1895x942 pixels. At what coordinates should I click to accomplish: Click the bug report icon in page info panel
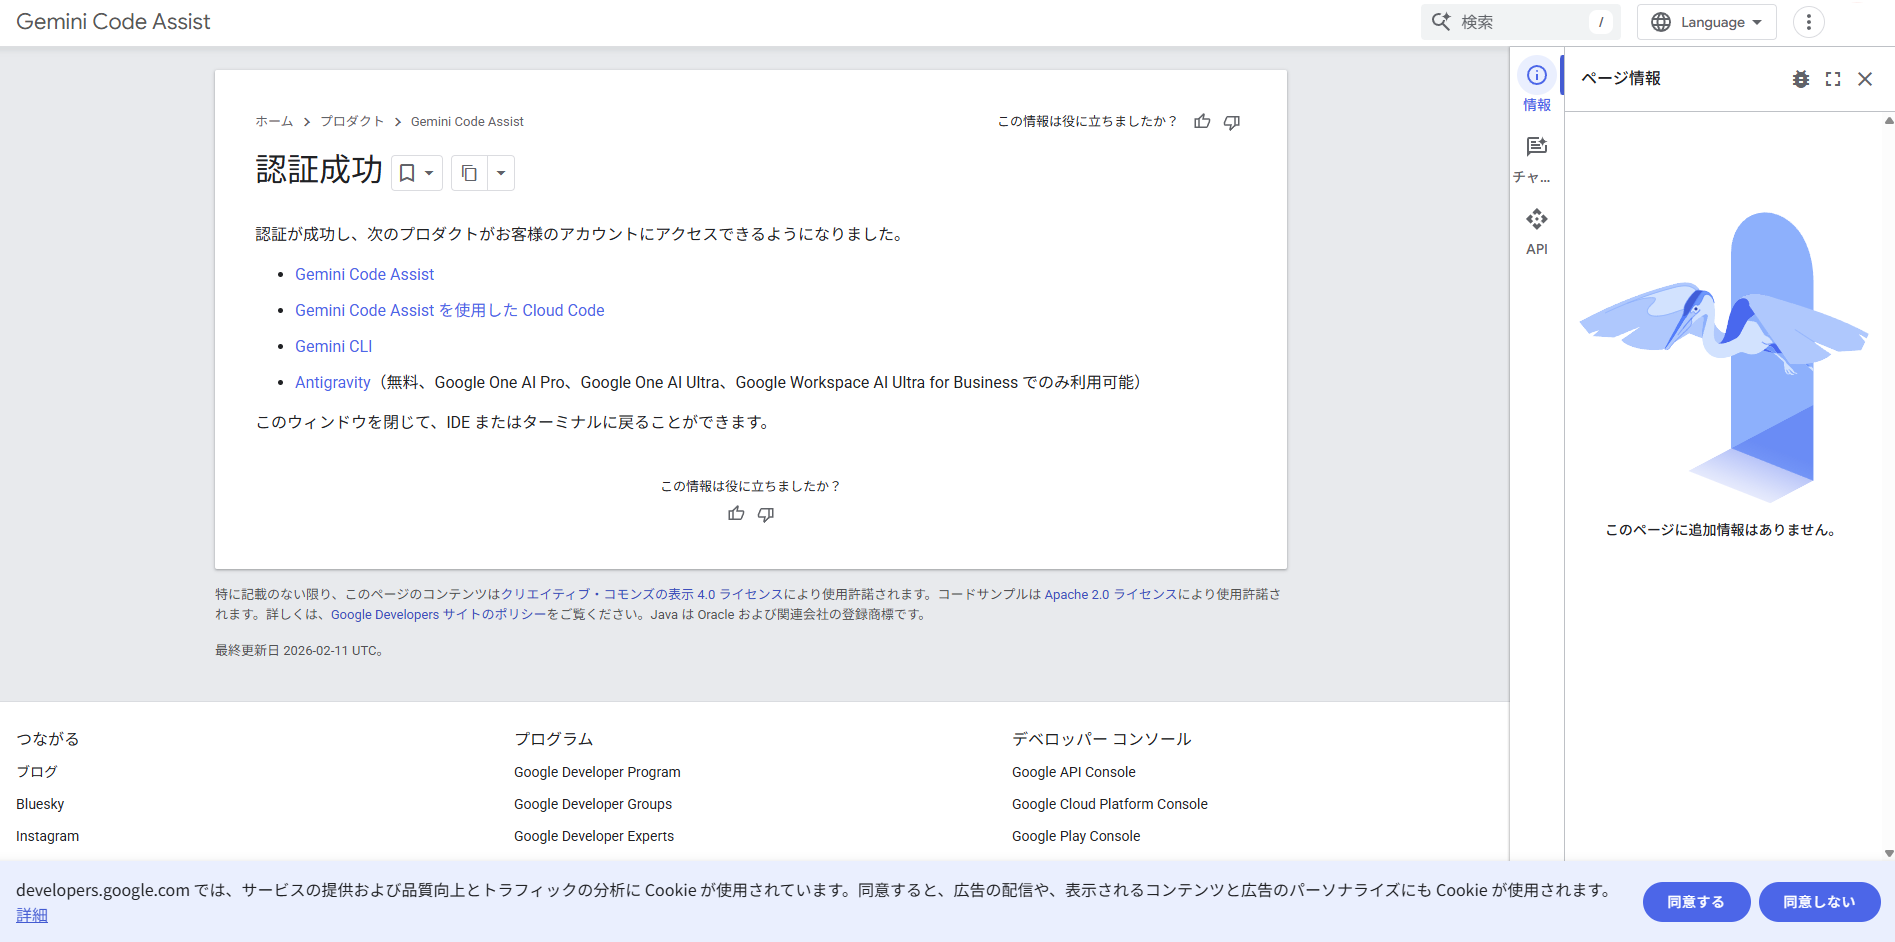[1800, 79]
